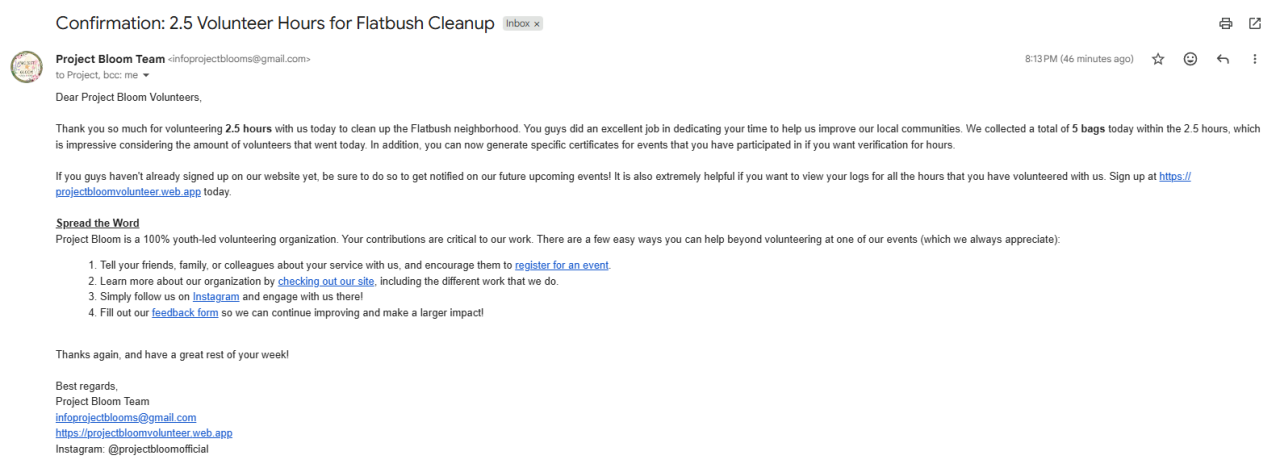Reply to the email
This screenshot has height=468, width=1280.
(x=1222, y=59)
